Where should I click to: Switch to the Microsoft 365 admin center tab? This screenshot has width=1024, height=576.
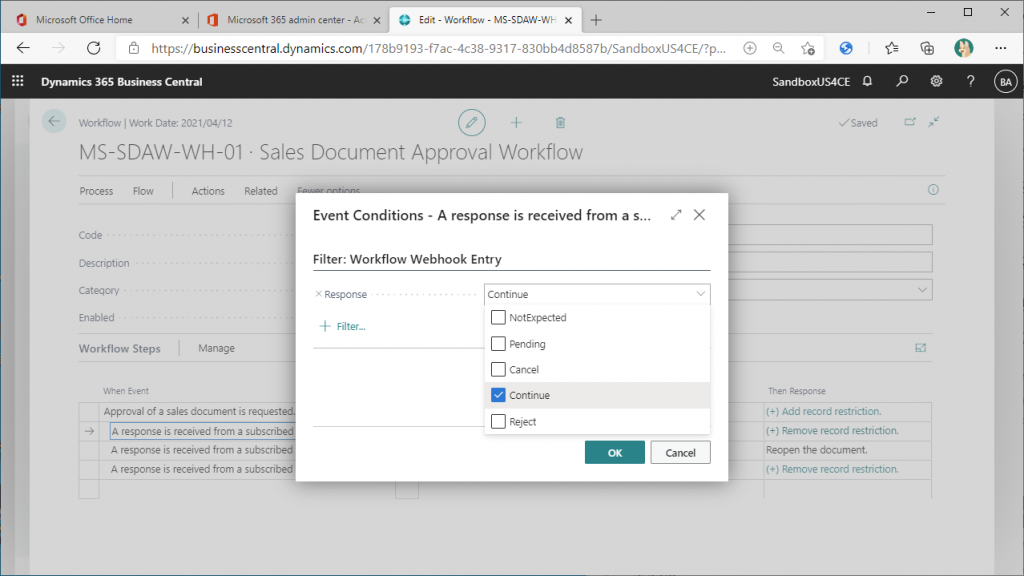[x=296, y=20]
